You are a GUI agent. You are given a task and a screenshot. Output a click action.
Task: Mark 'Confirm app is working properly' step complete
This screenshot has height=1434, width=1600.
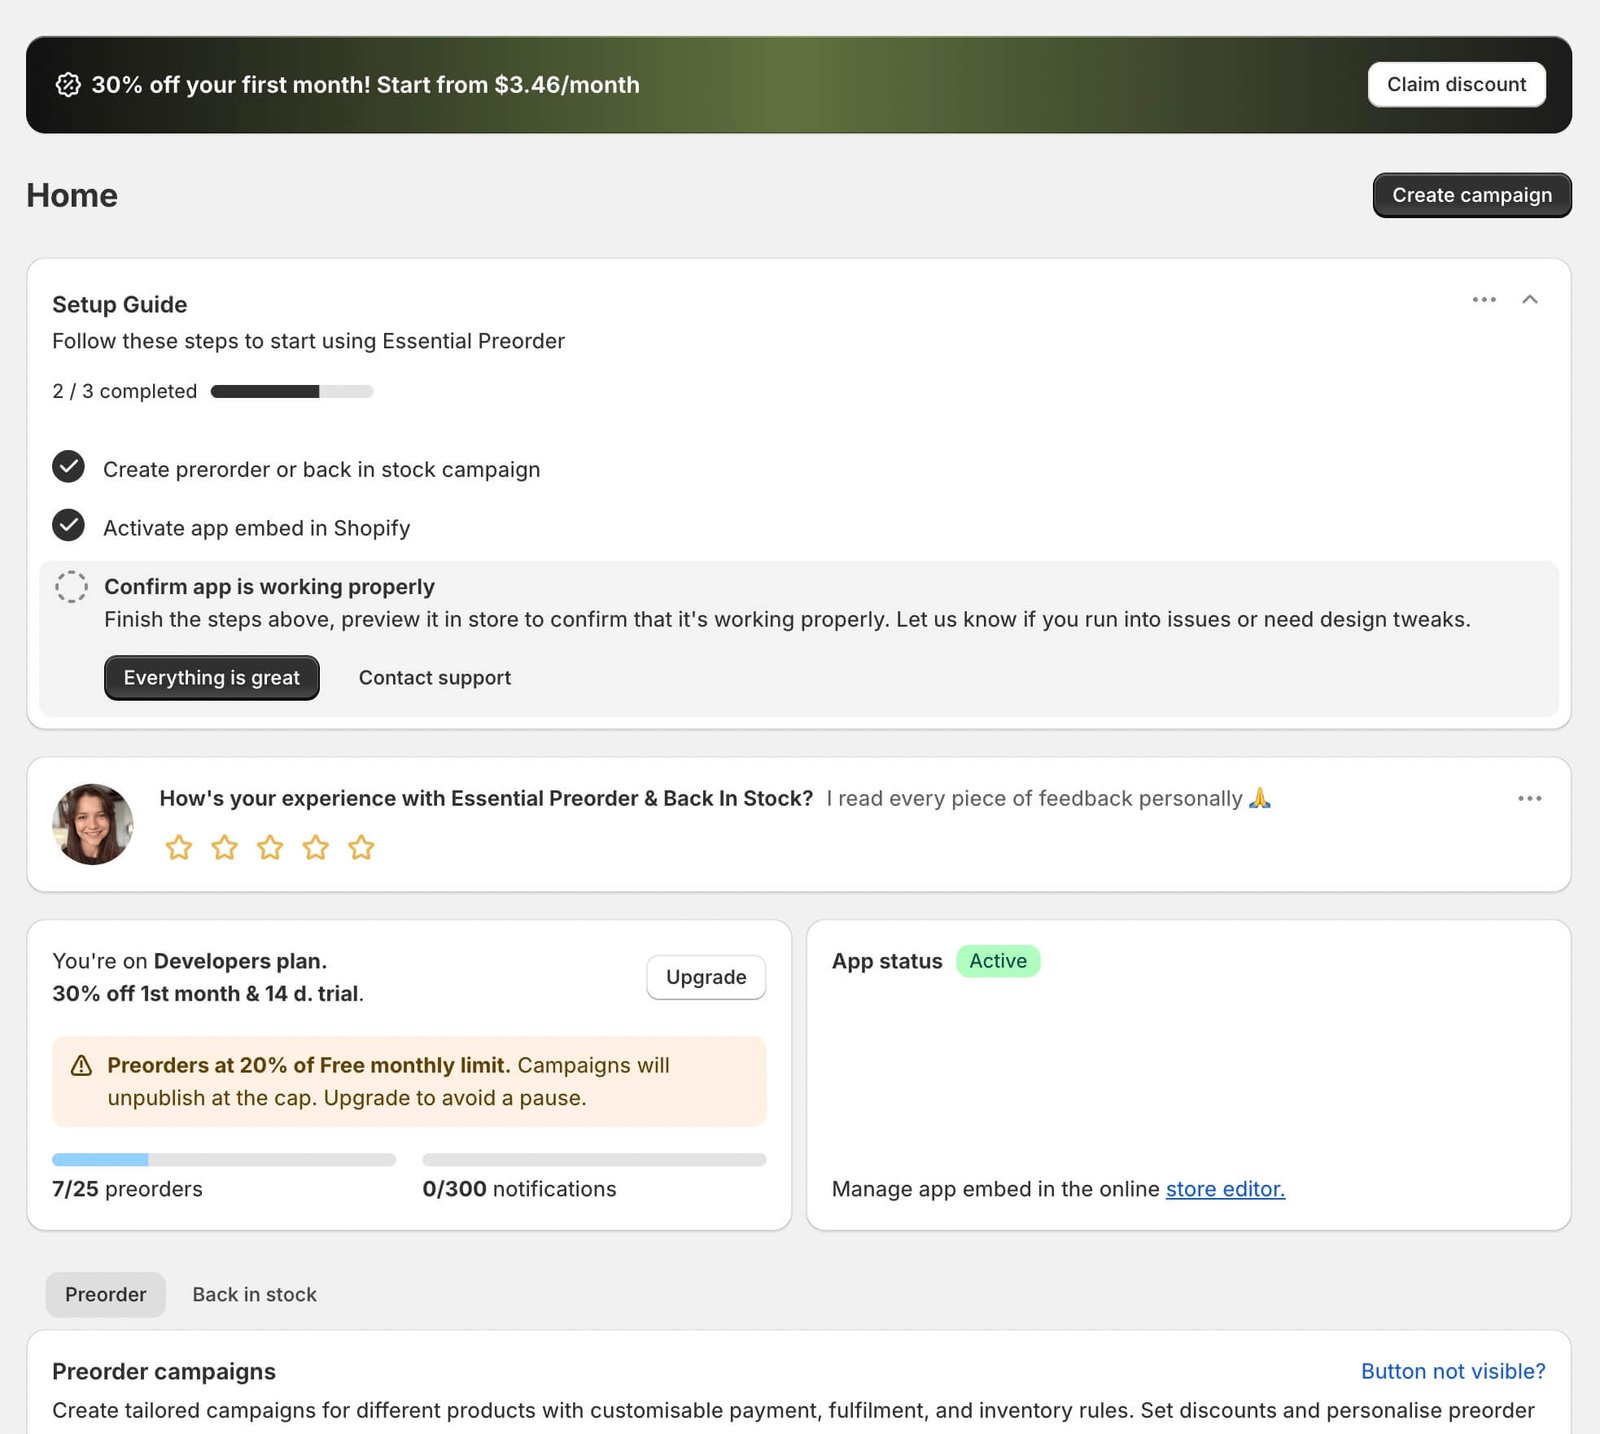[x=71, y=587]
